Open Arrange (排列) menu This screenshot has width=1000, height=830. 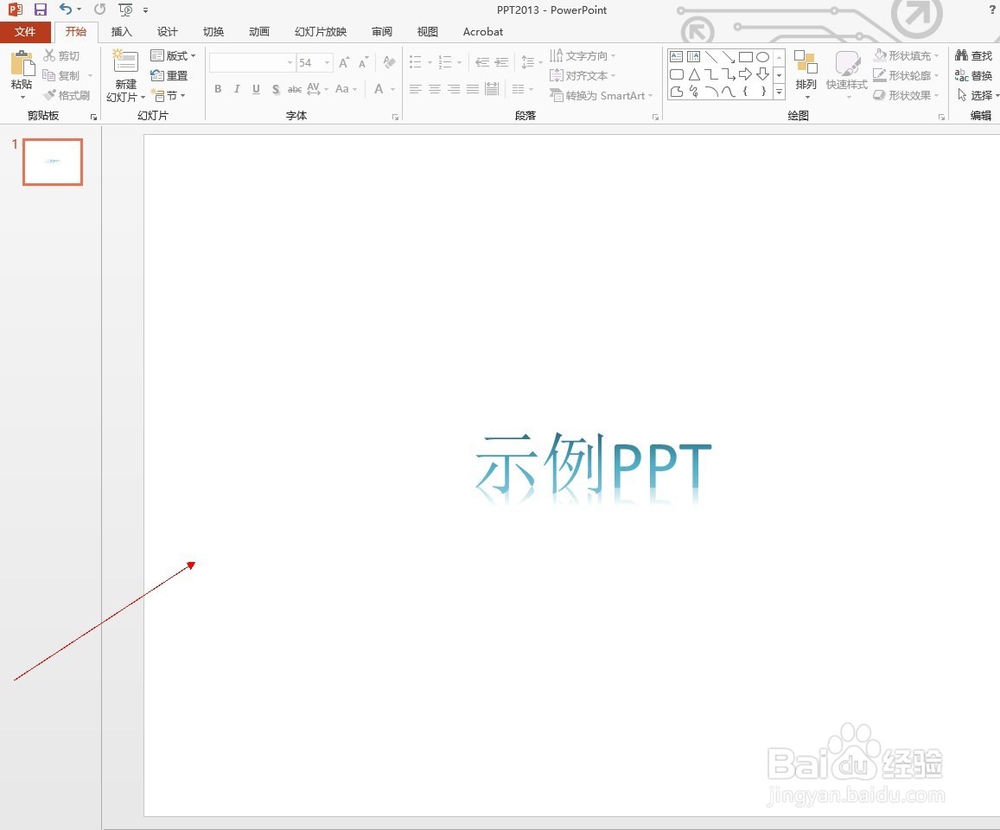pos(806,74)
